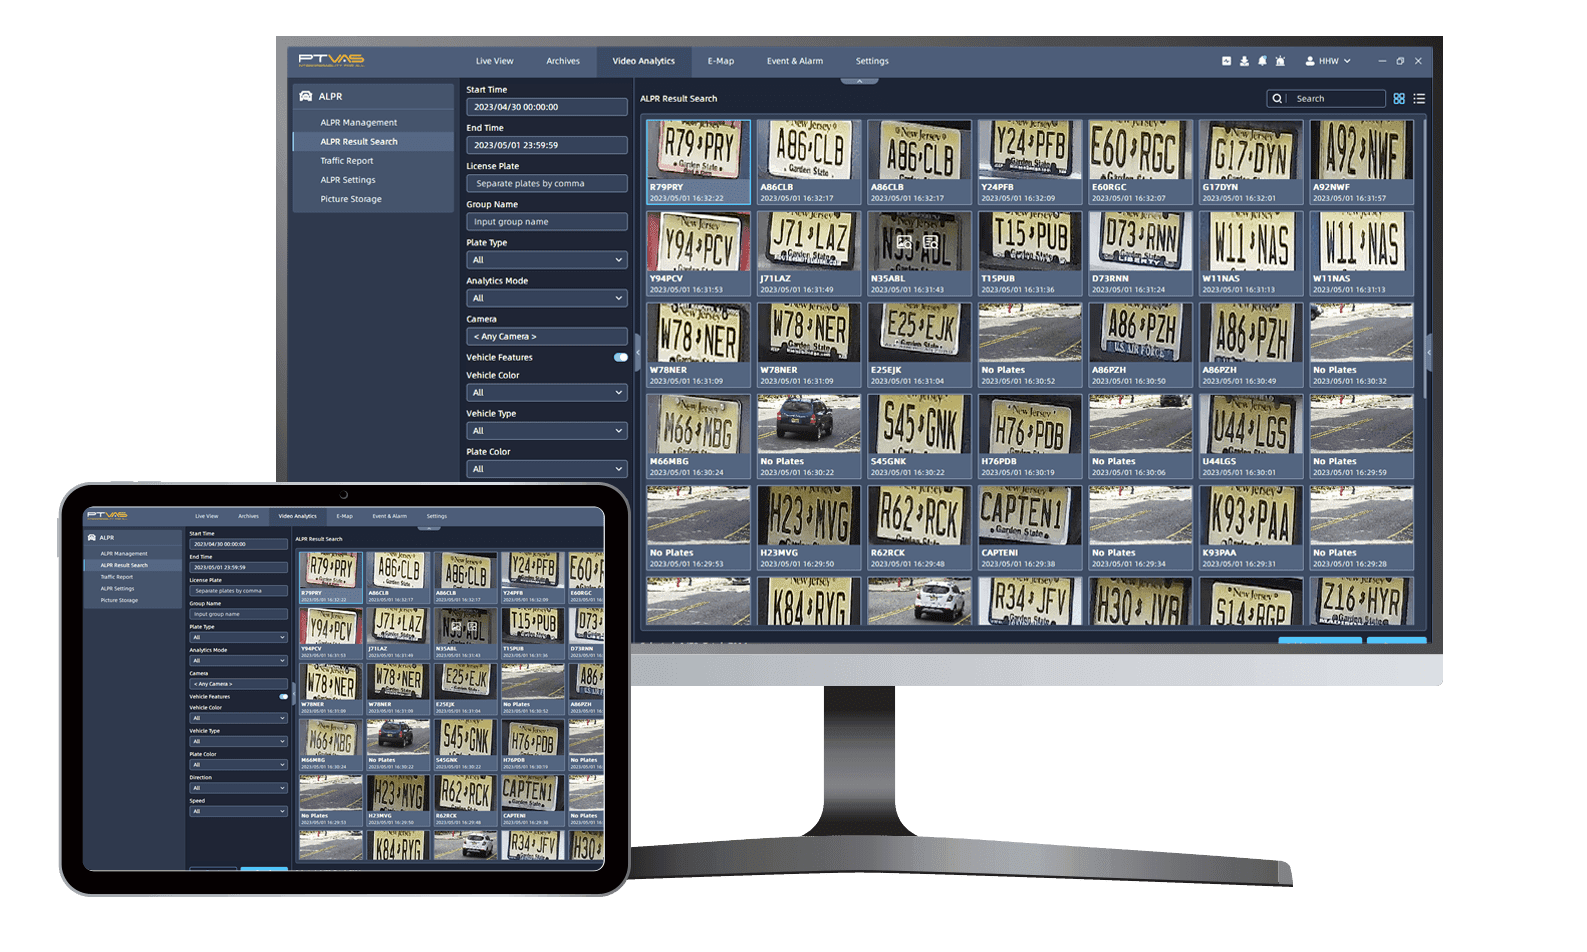1587x952 pixels.
Task: Toggle Vehicle Features switch on the tablet
Action: click(x=284, y=697)
